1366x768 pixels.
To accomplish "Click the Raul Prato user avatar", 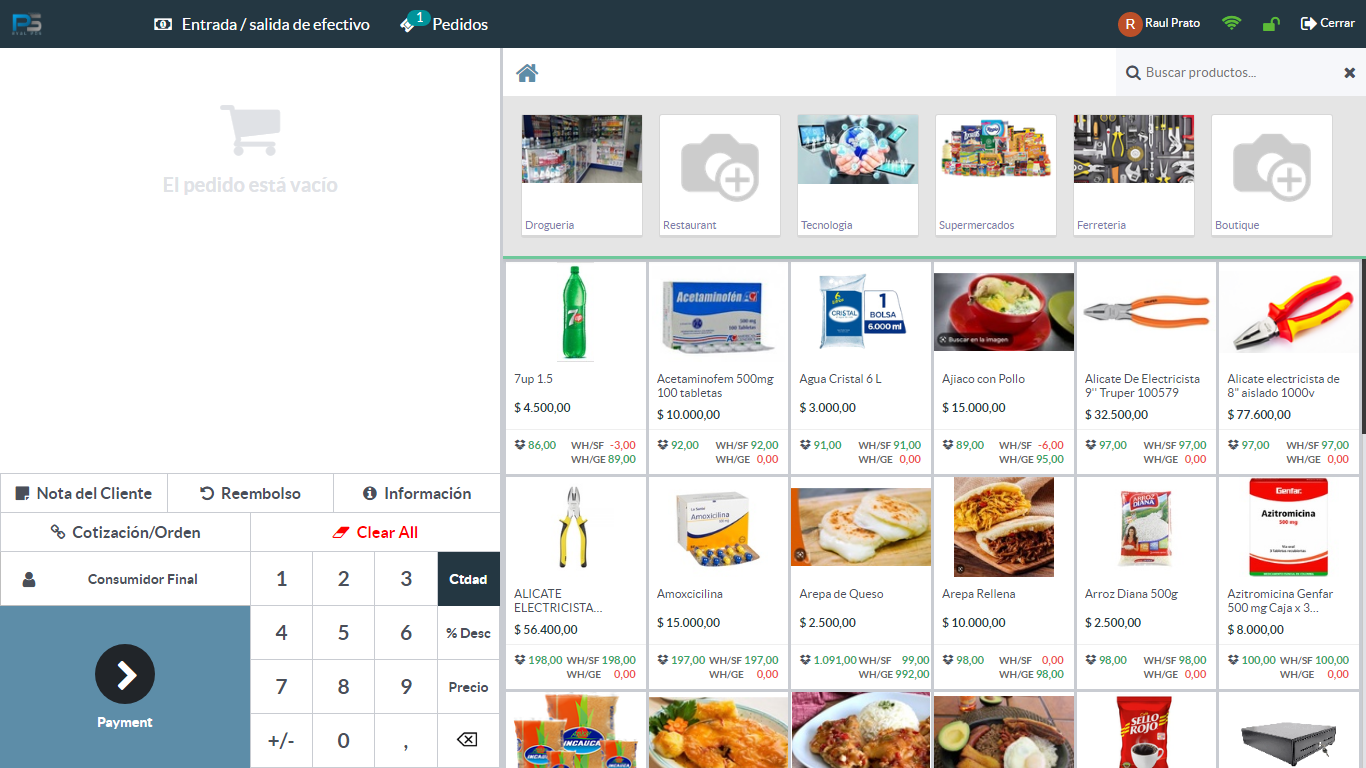I will (x=1130, y=24).
